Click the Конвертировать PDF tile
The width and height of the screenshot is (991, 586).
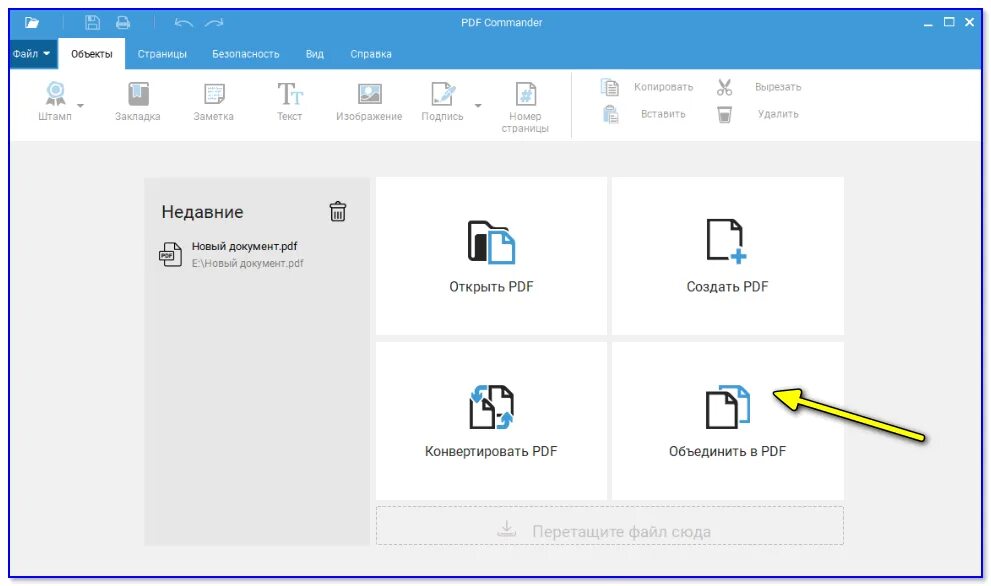coord(491,421)
